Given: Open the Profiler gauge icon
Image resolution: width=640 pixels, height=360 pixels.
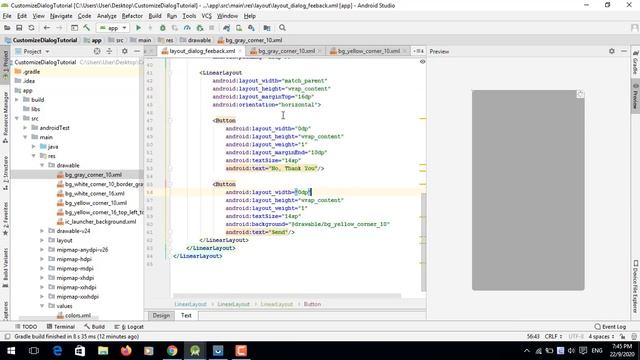Looking at the screenshot, I should pos(187,28).
